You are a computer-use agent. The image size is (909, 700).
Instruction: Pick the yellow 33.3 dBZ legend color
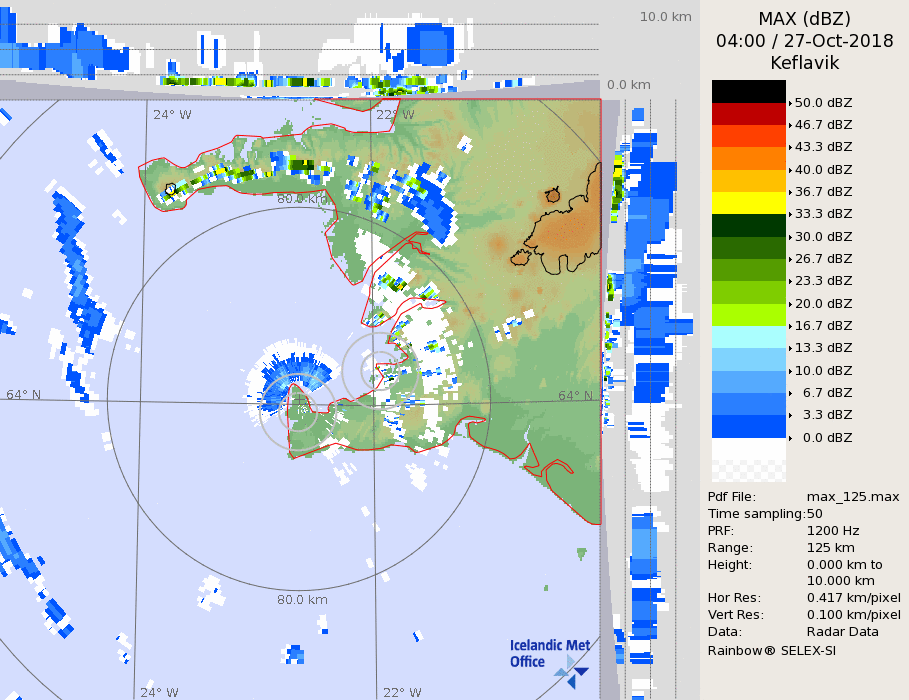[x=748, y=203]
